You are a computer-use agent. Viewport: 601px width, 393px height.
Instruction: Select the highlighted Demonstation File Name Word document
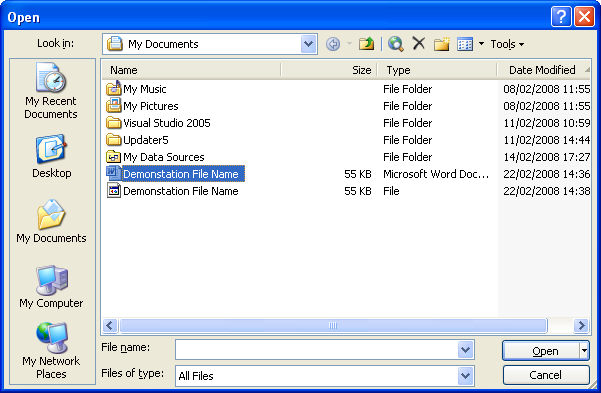183,174
